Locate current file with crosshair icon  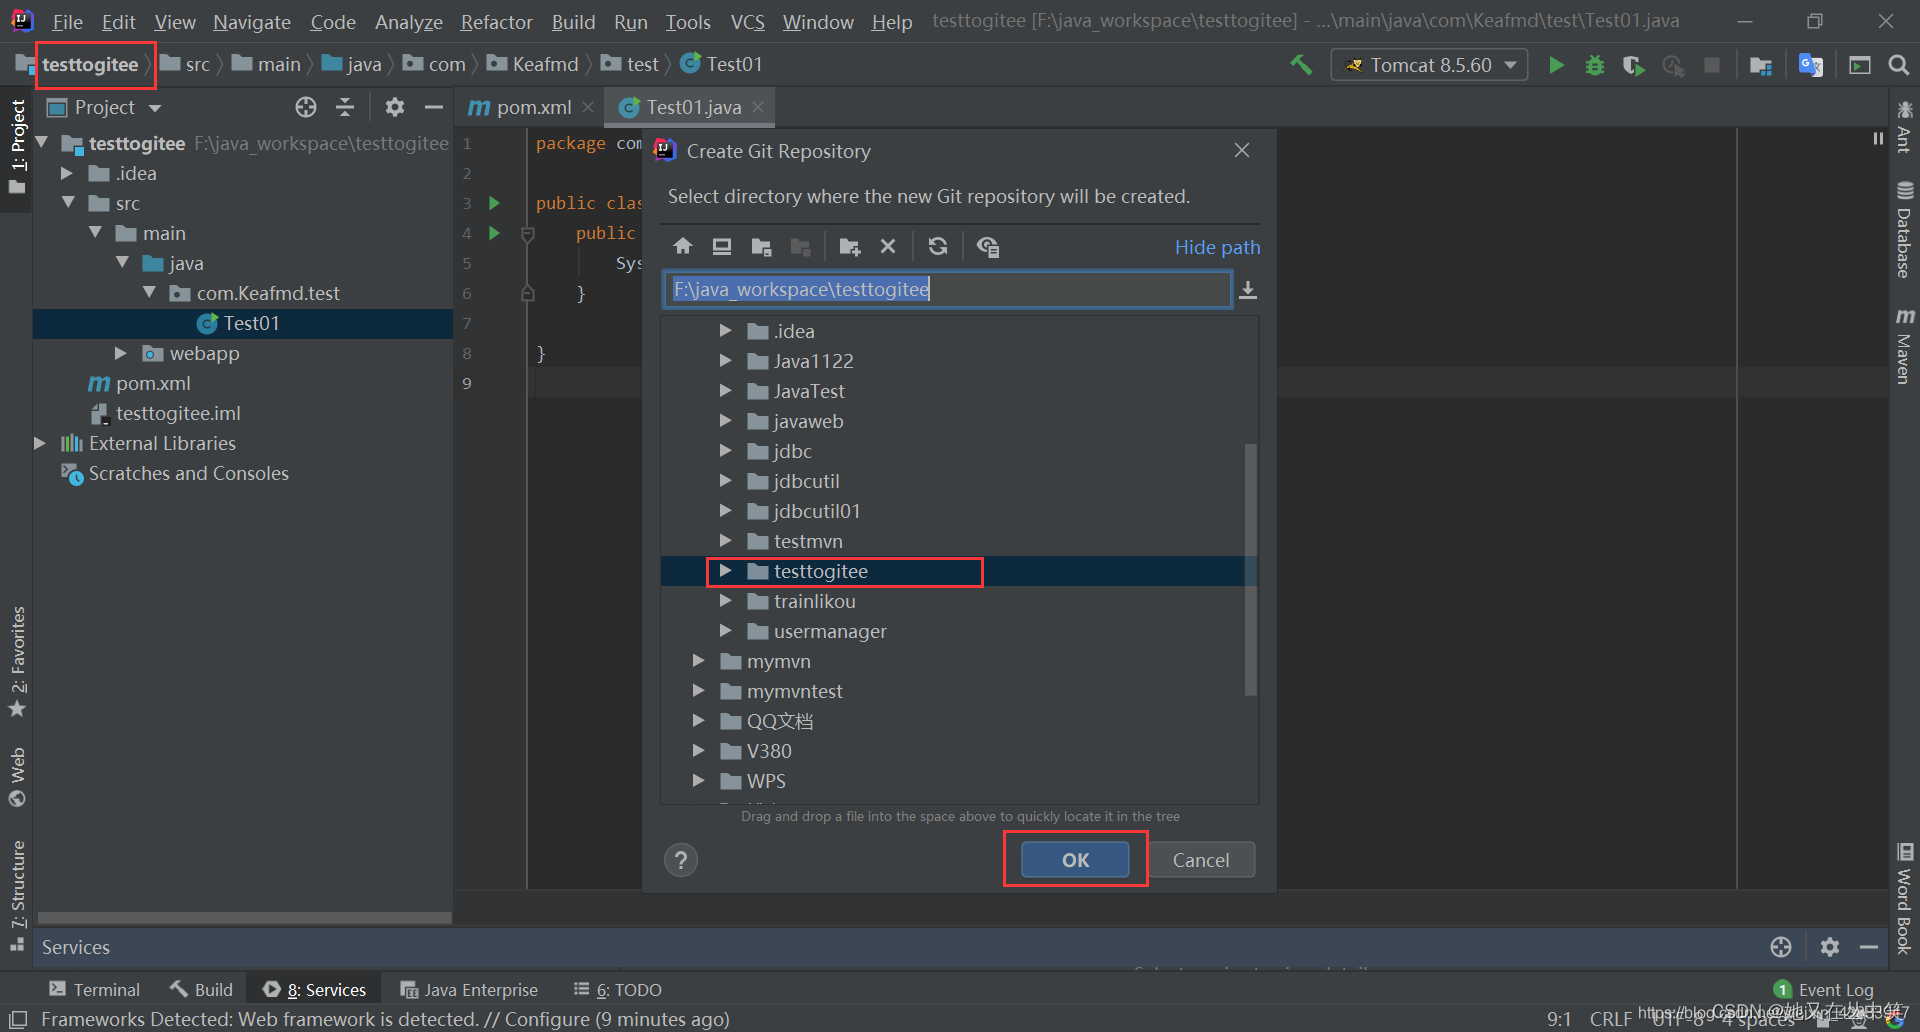[x=306, y=107]
